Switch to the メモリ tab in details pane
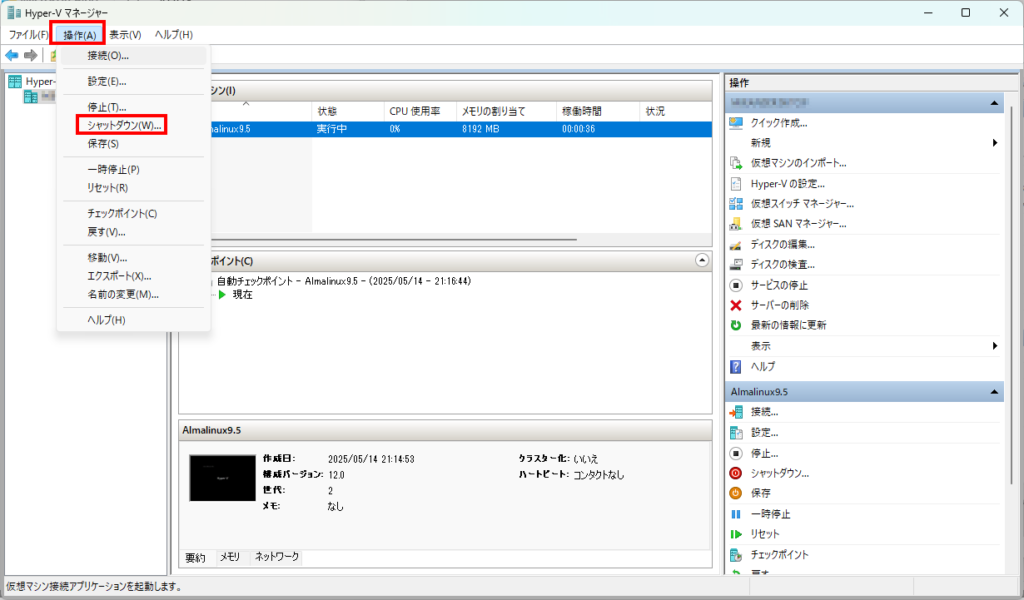The width and height of the screenshot is (1024, 600). click(x=229, y=557)
